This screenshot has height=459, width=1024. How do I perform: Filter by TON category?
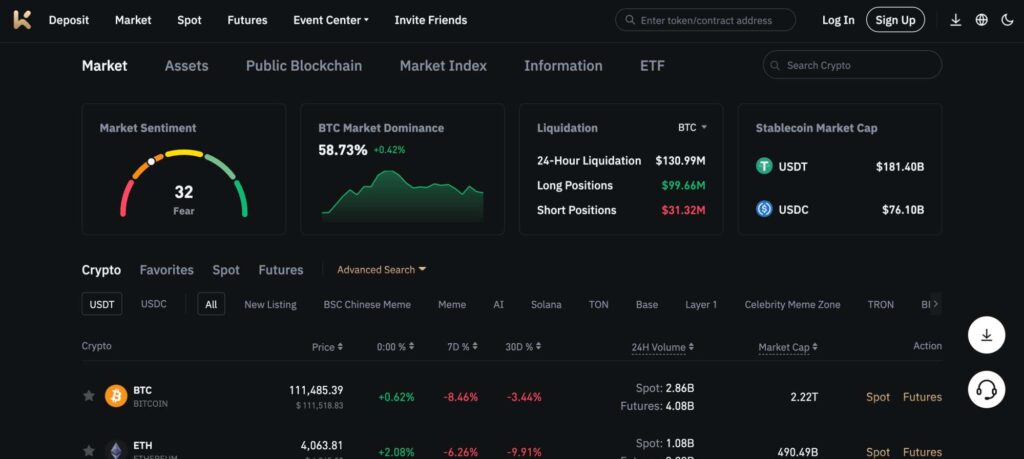[x=598, y=304]
